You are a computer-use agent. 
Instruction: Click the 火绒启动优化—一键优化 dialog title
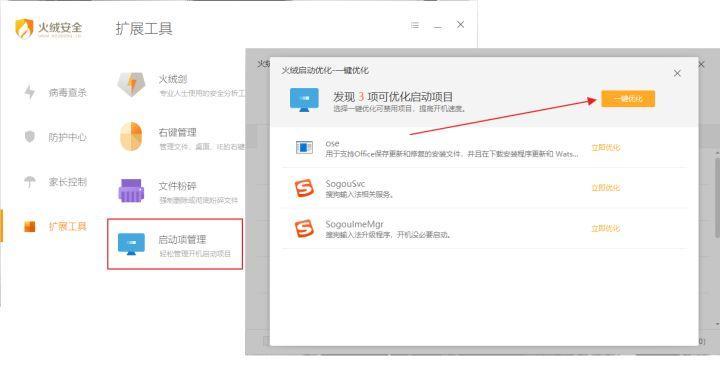click(325, 70)
